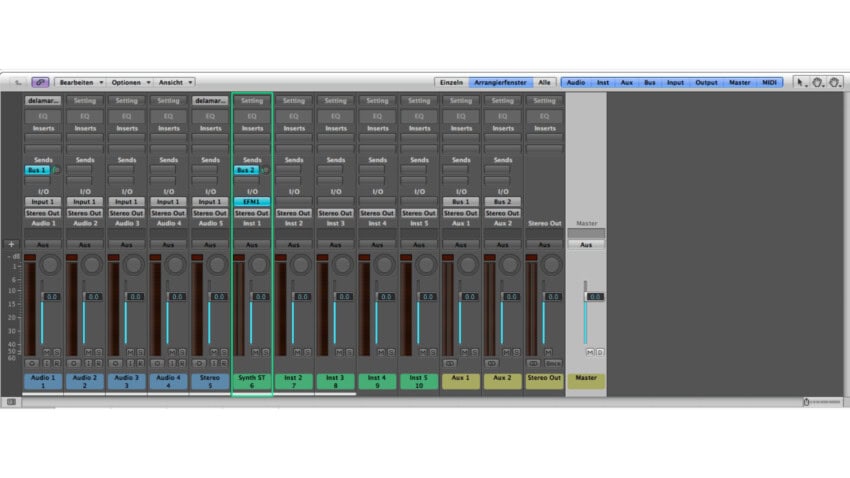This screenshot has height=478, width=850.
Task: Mute the Audio 1 channel
Action: (x=47, y=352)
